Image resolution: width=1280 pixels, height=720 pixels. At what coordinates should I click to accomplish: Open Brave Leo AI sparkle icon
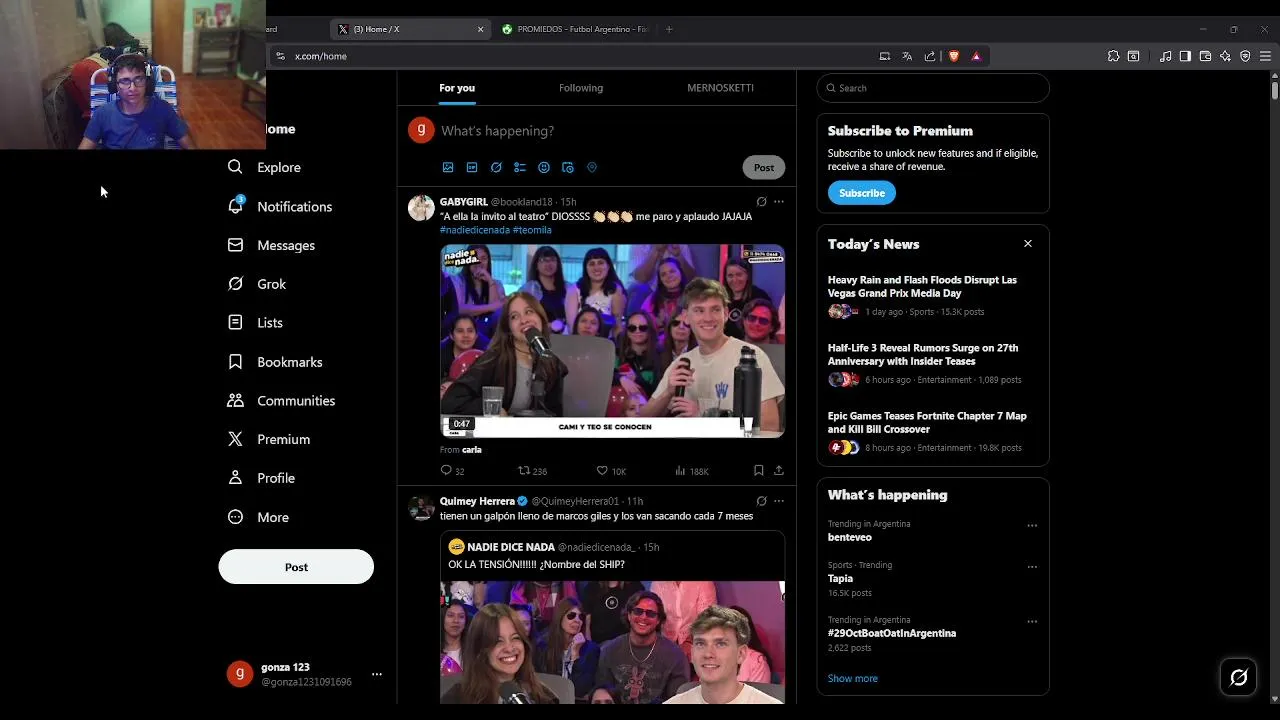pos(1225,56)
